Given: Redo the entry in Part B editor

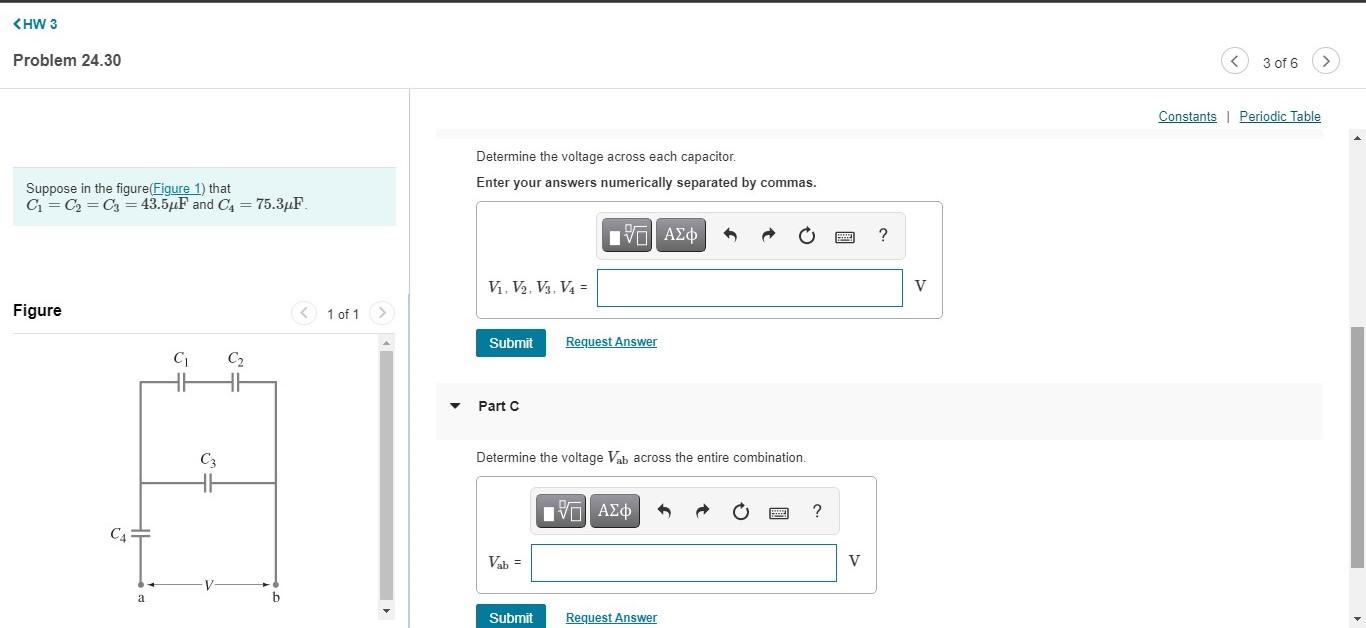Looking at the screenshot, I should 768,234.
